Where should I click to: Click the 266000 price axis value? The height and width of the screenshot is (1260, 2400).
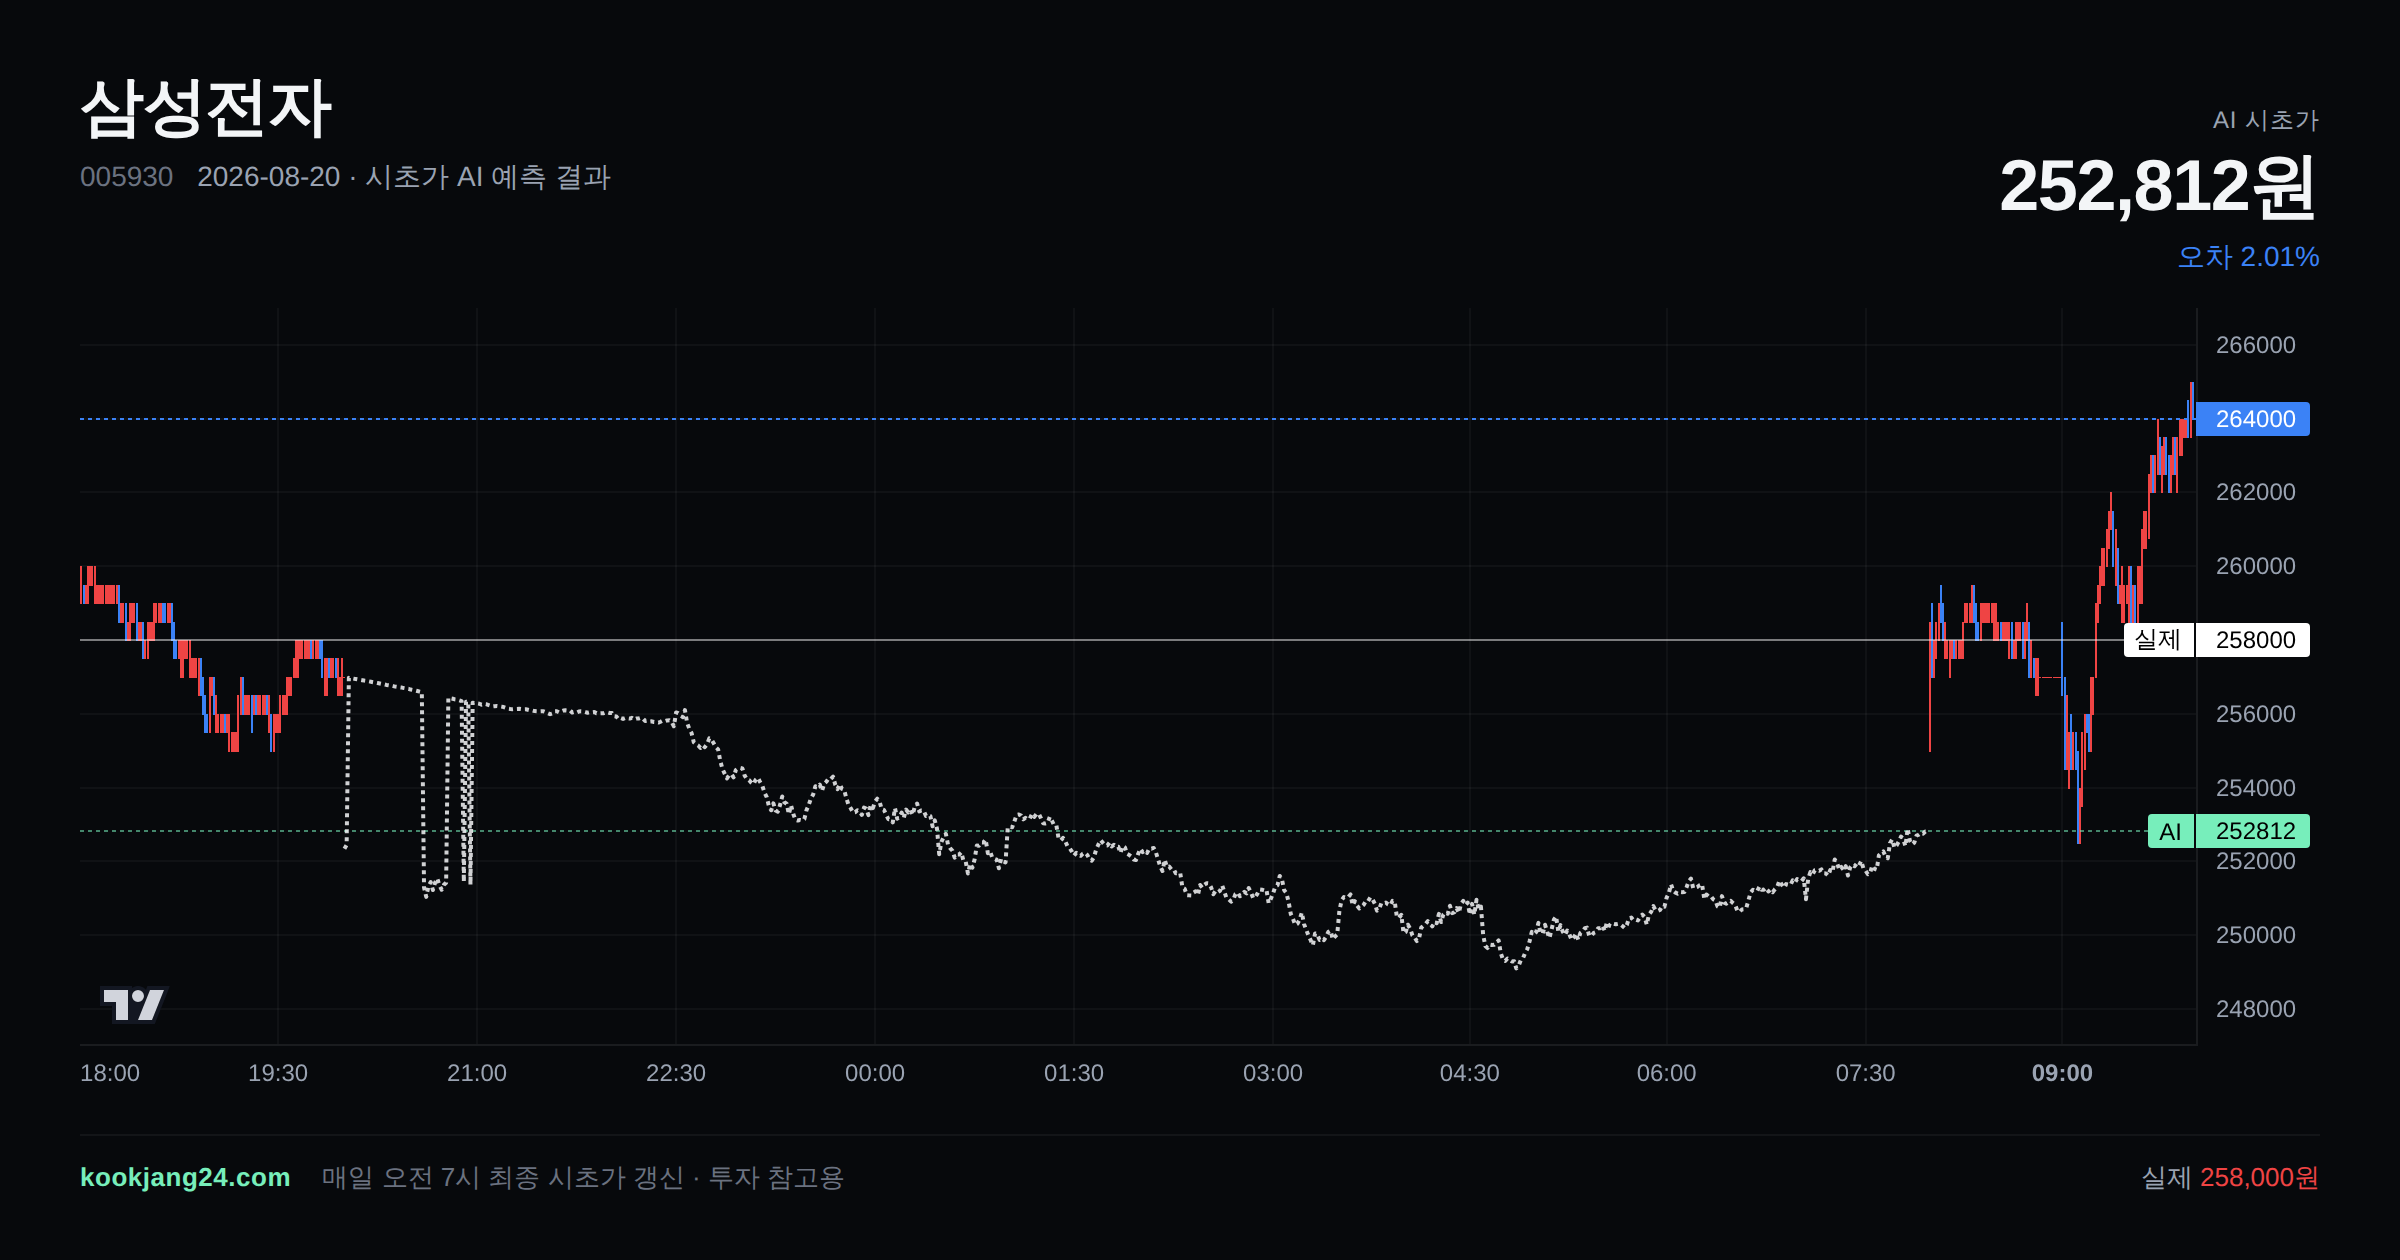pos(2255,345)
